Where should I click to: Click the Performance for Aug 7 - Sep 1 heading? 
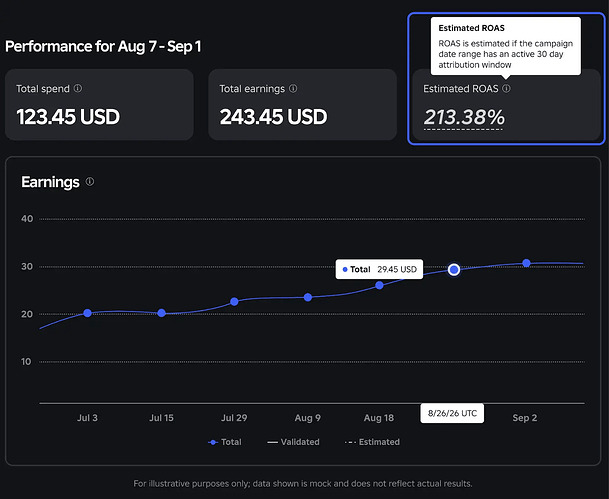(103, 47)
